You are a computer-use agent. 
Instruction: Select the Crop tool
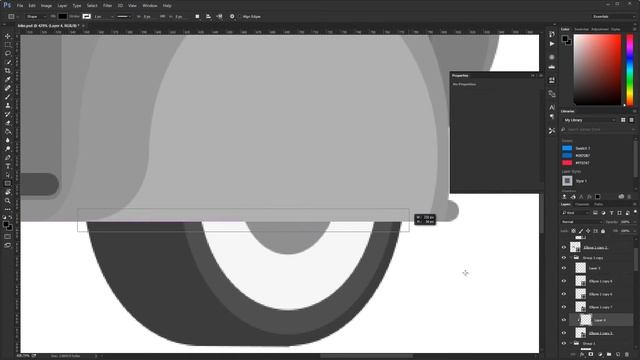8,71
